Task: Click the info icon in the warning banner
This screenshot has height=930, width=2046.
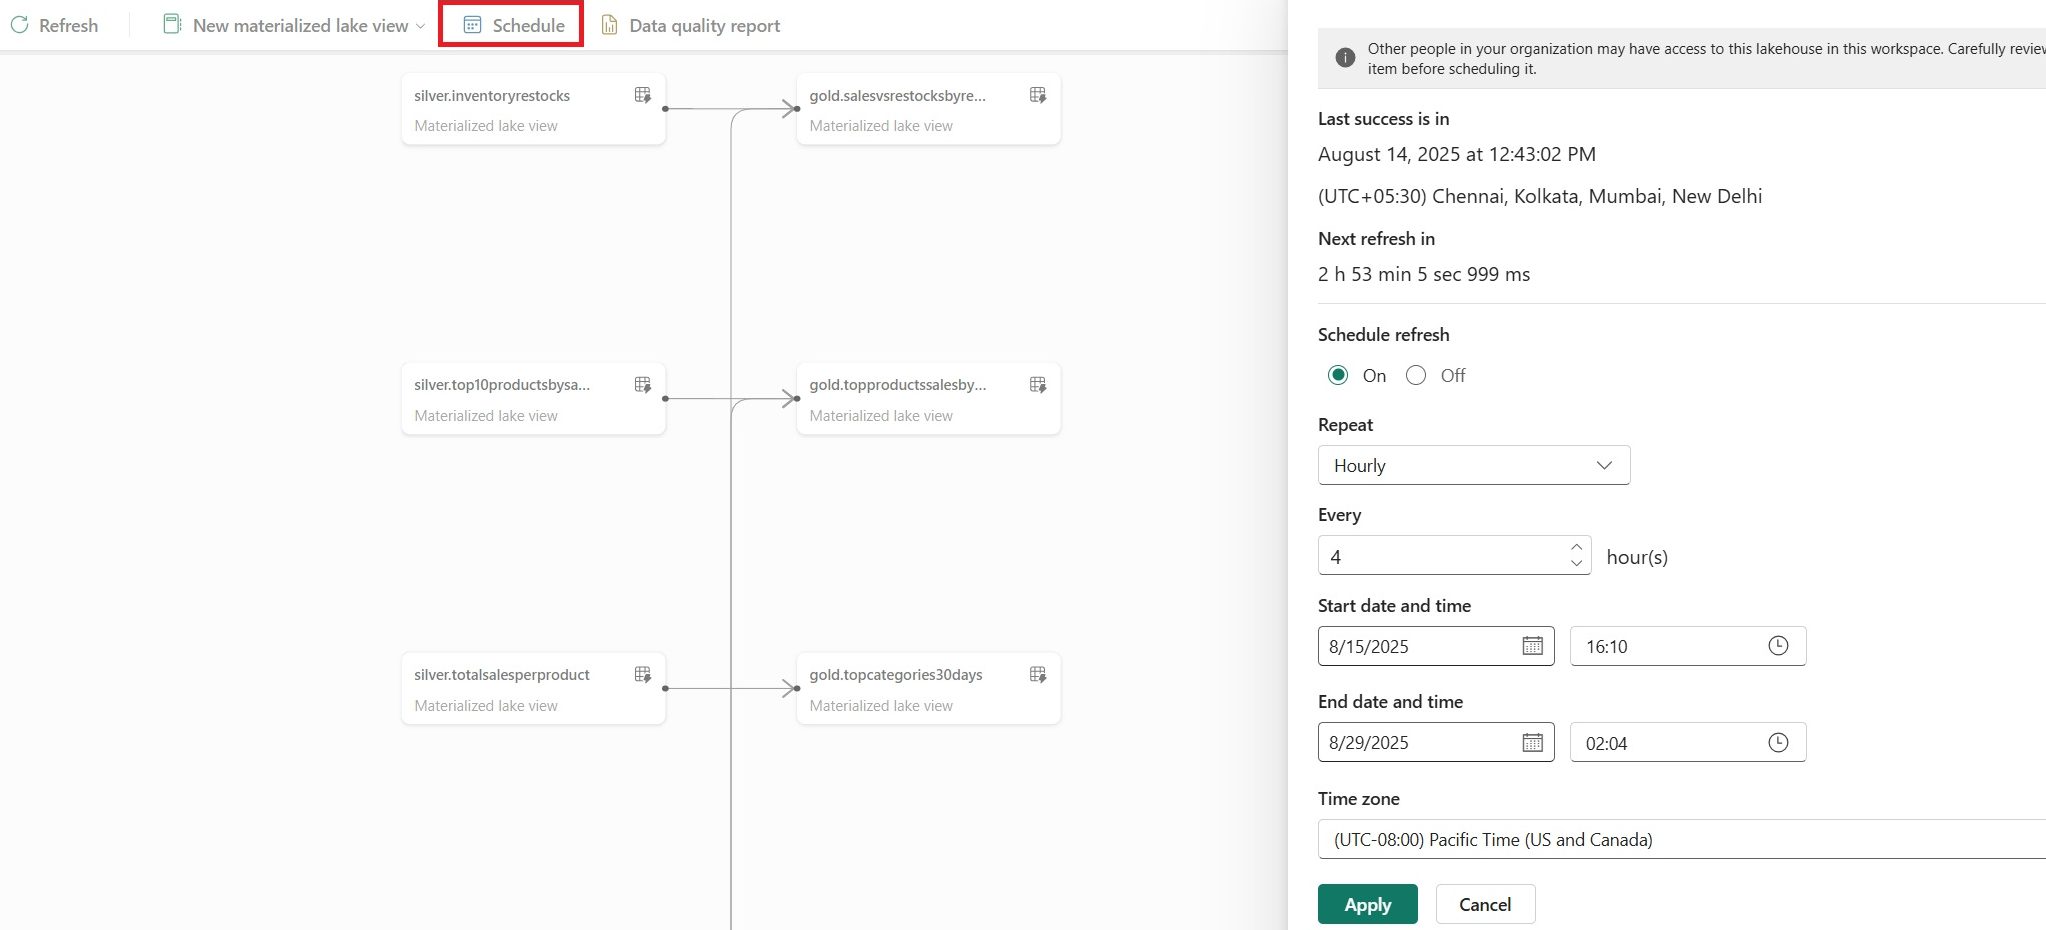Action: [1343, 57]
